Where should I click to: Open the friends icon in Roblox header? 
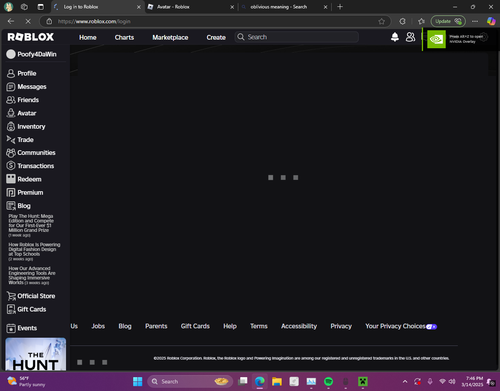410,37
